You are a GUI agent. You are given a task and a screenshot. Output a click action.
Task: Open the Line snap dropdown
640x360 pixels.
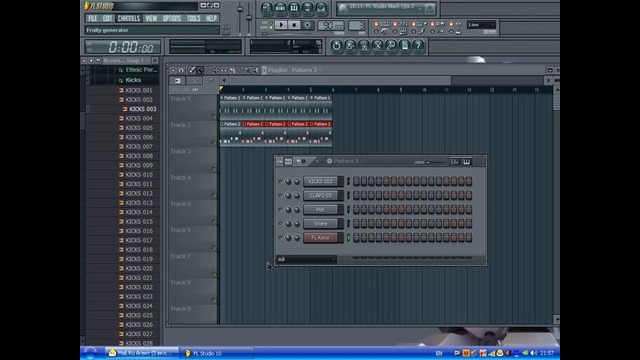[482, 25]
